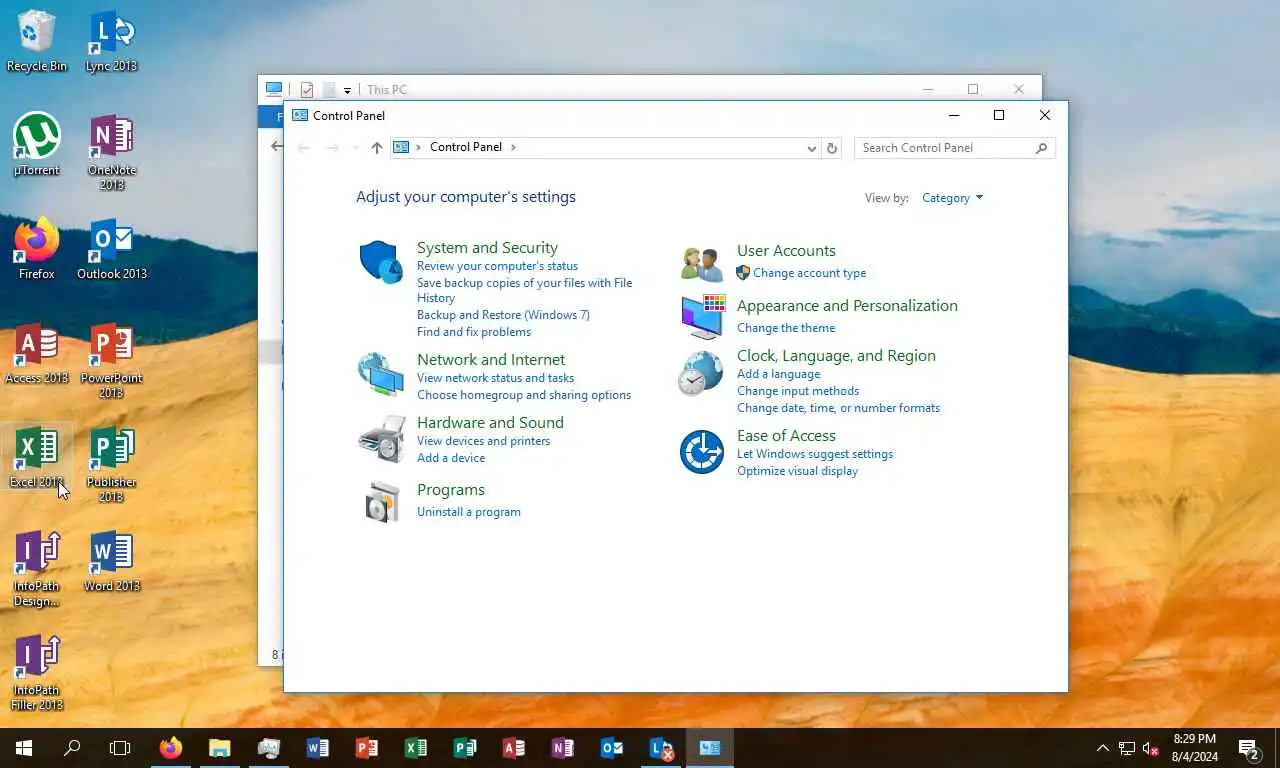Open Task View on the taskbar
Viewport: 1280px width, 768px height.
120,748
